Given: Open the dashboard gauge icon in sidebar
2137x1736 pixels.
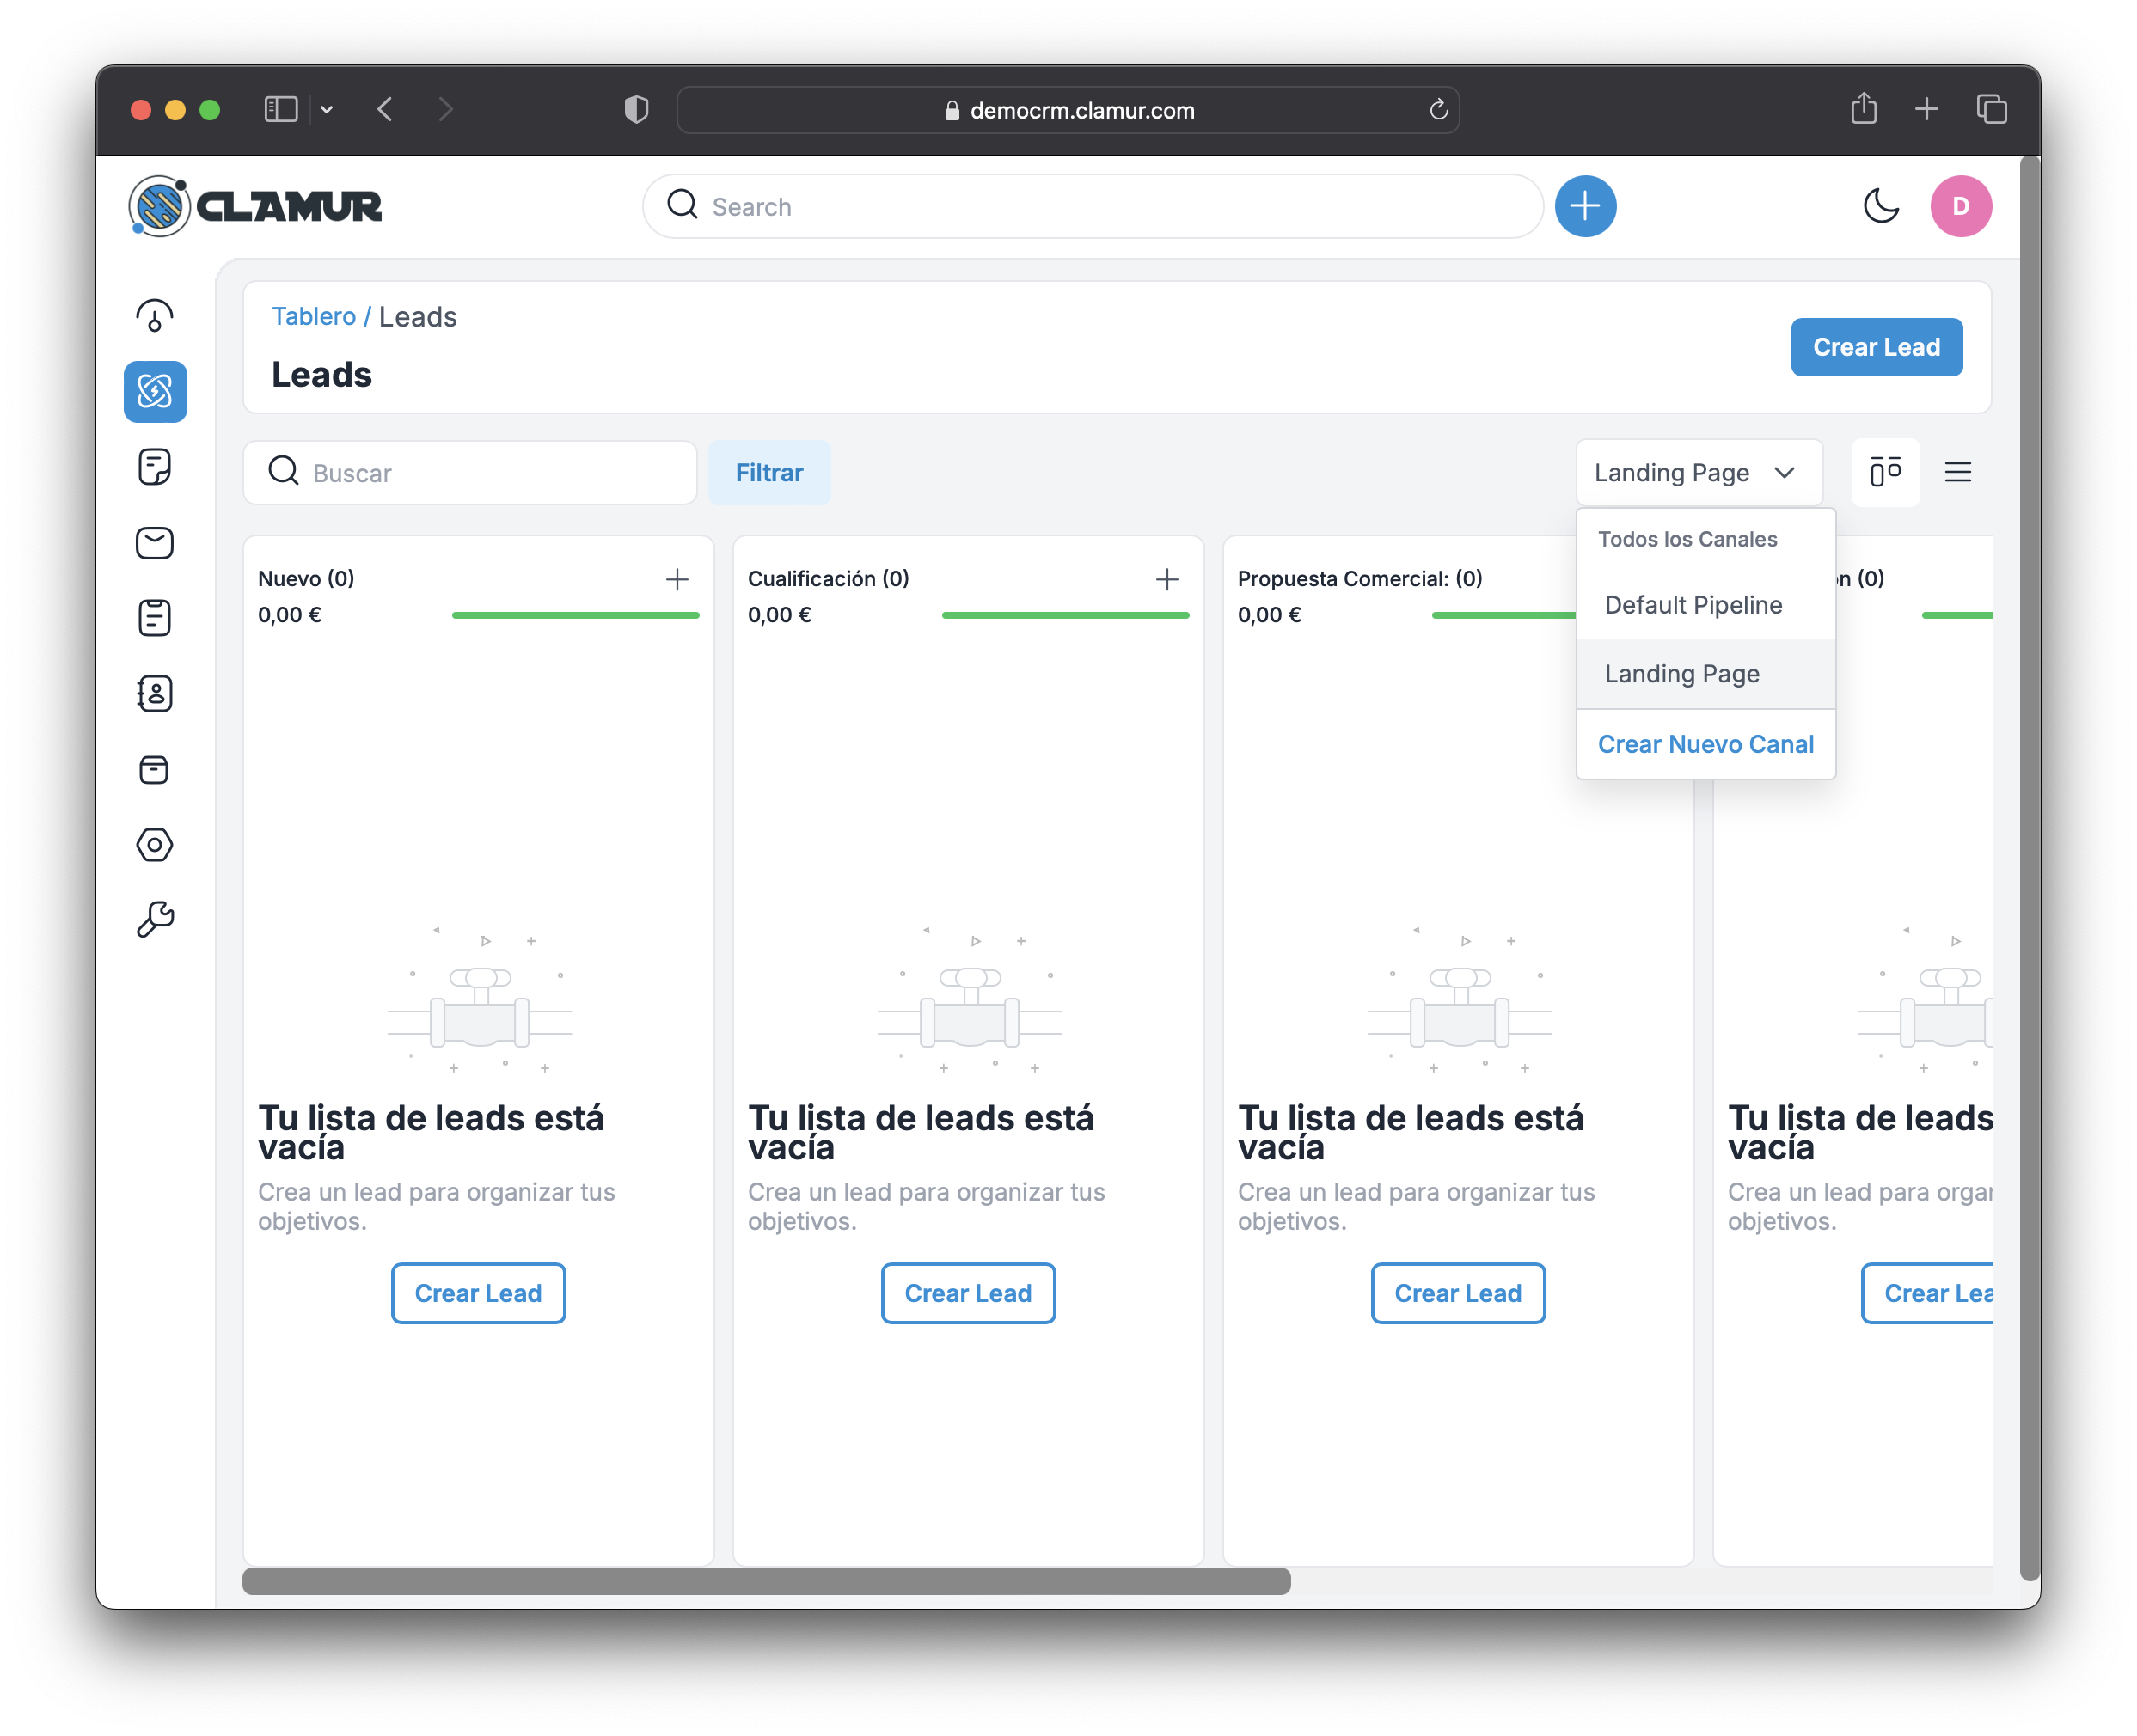Looking at the screenshot, I should (155, 316).
